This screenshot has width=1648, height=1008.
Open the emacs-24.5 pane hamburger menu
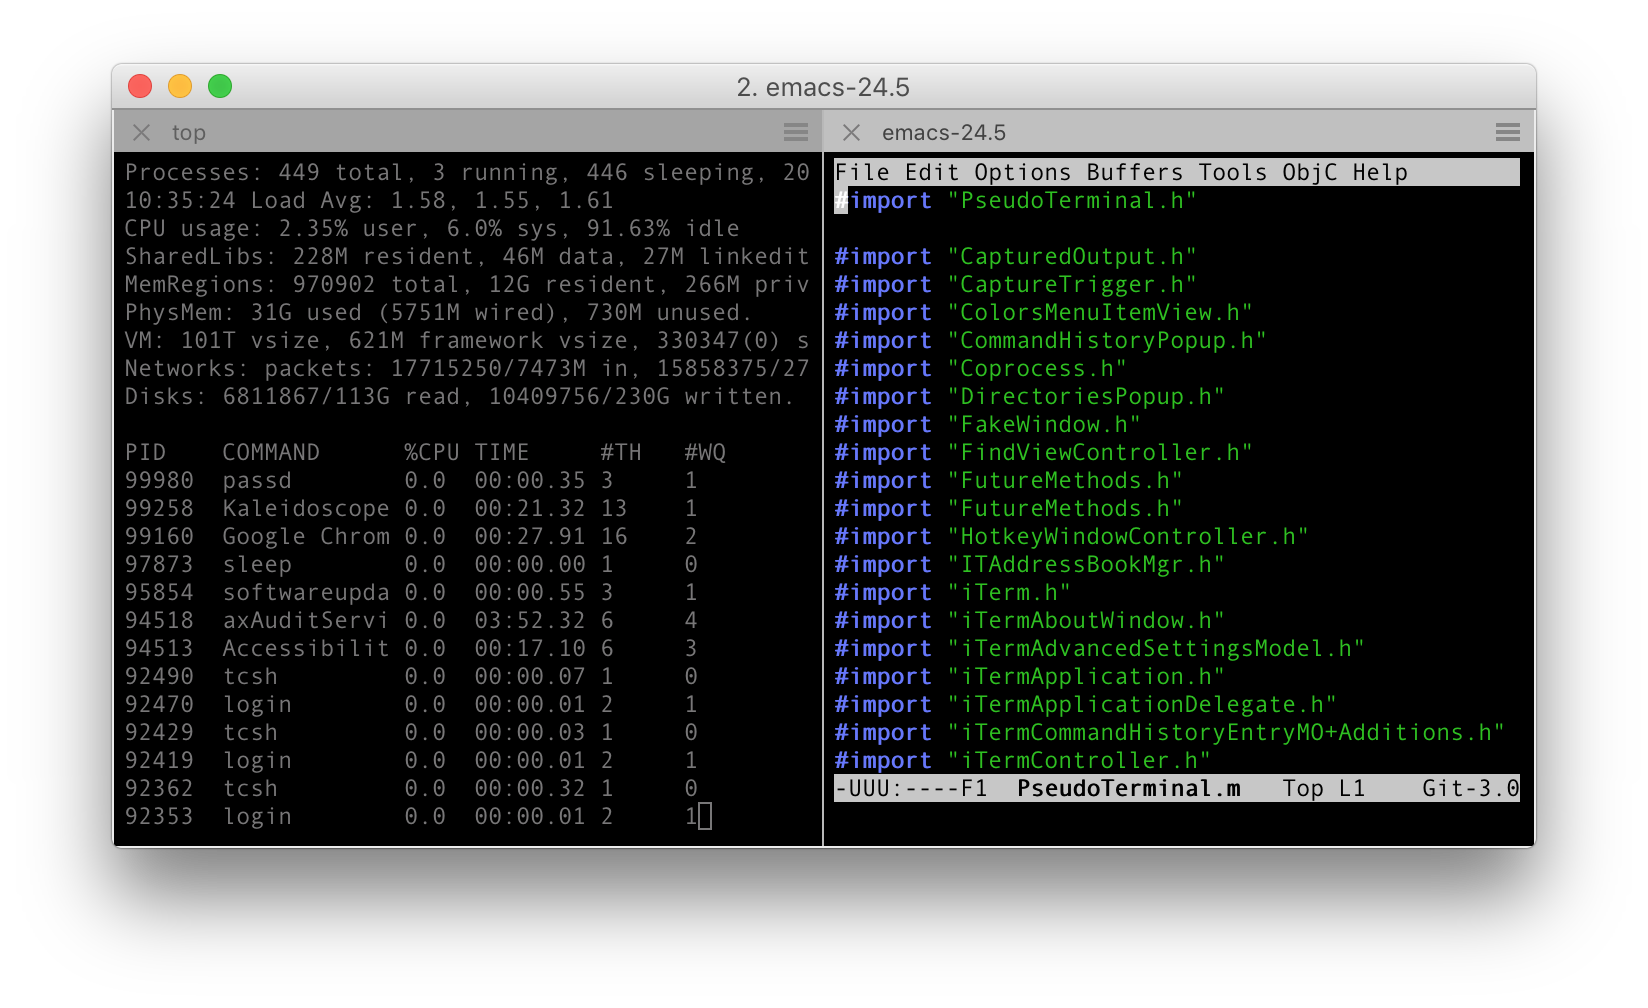coord(1507,133)
